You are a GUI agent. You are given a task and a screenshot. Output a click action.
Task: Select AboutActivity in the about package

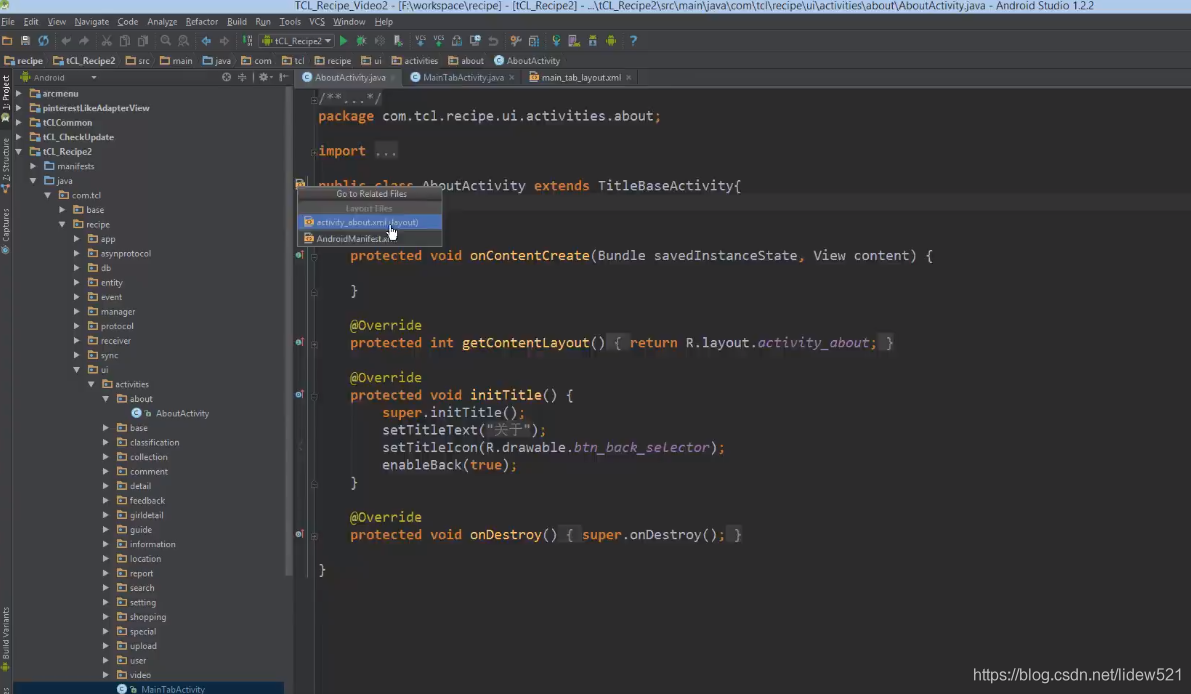tap(183, 413)
